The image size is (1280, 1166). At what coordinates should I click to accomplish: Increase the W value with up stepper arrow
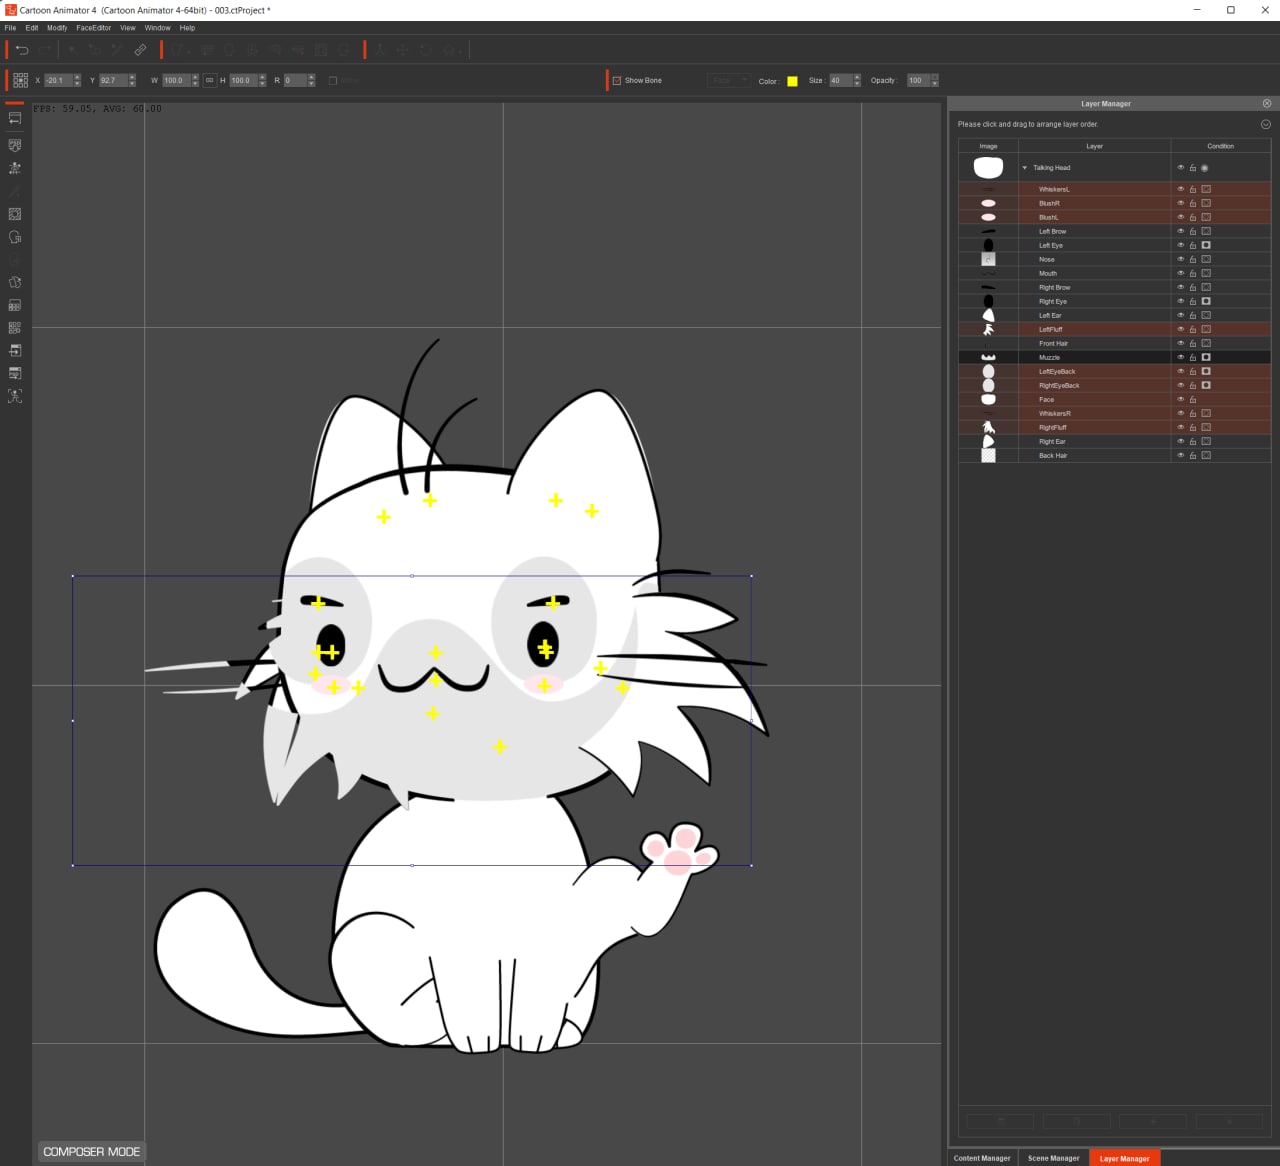coord(195,77)
